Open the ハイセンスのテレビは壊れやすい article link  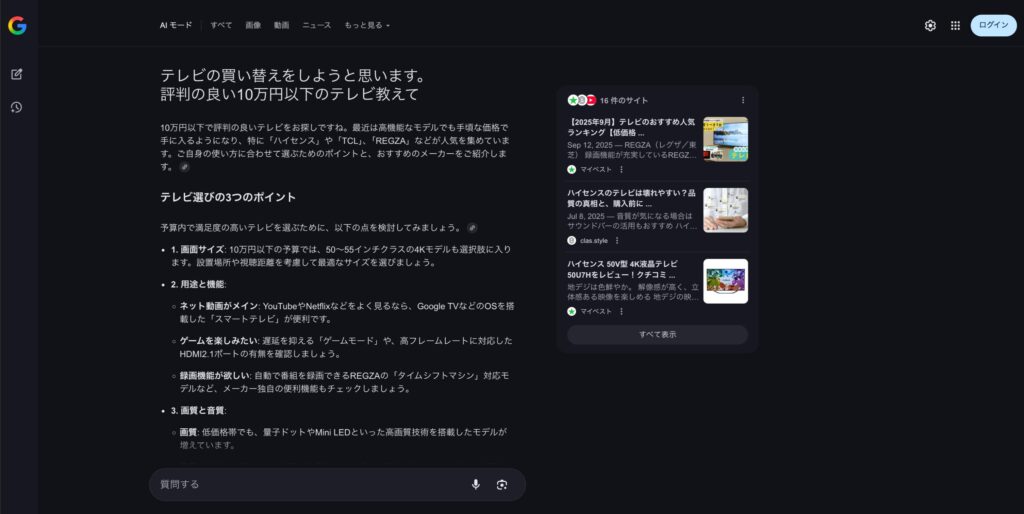tap(630, 197)
